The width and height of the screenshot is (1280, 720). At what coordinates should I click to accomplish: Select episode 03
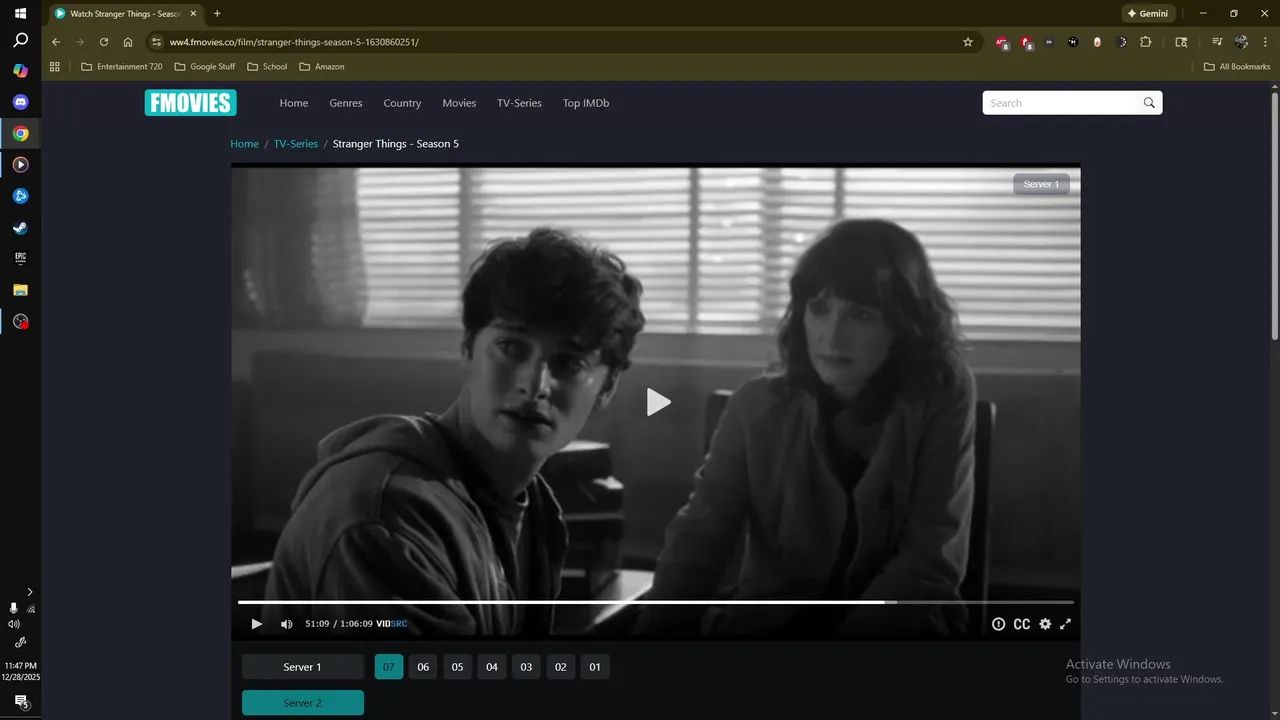point(526,667)
